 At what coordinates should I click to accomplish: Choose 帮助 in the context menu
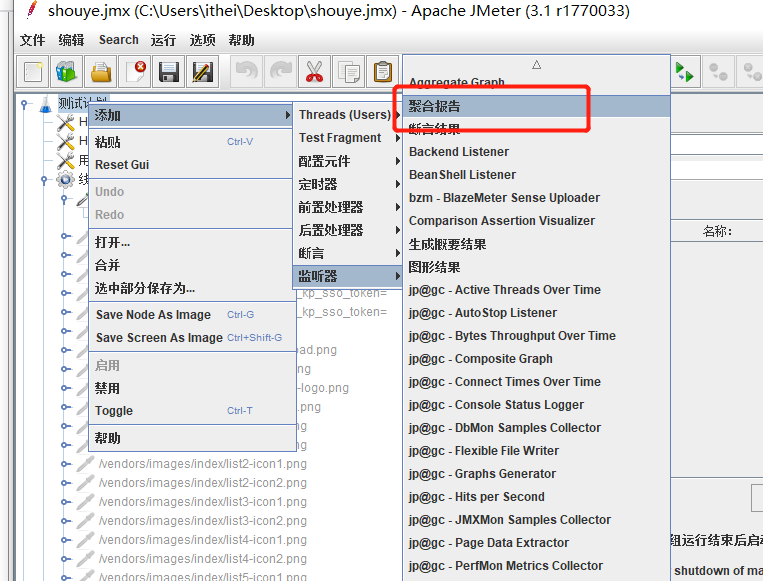tap(192, 438)
